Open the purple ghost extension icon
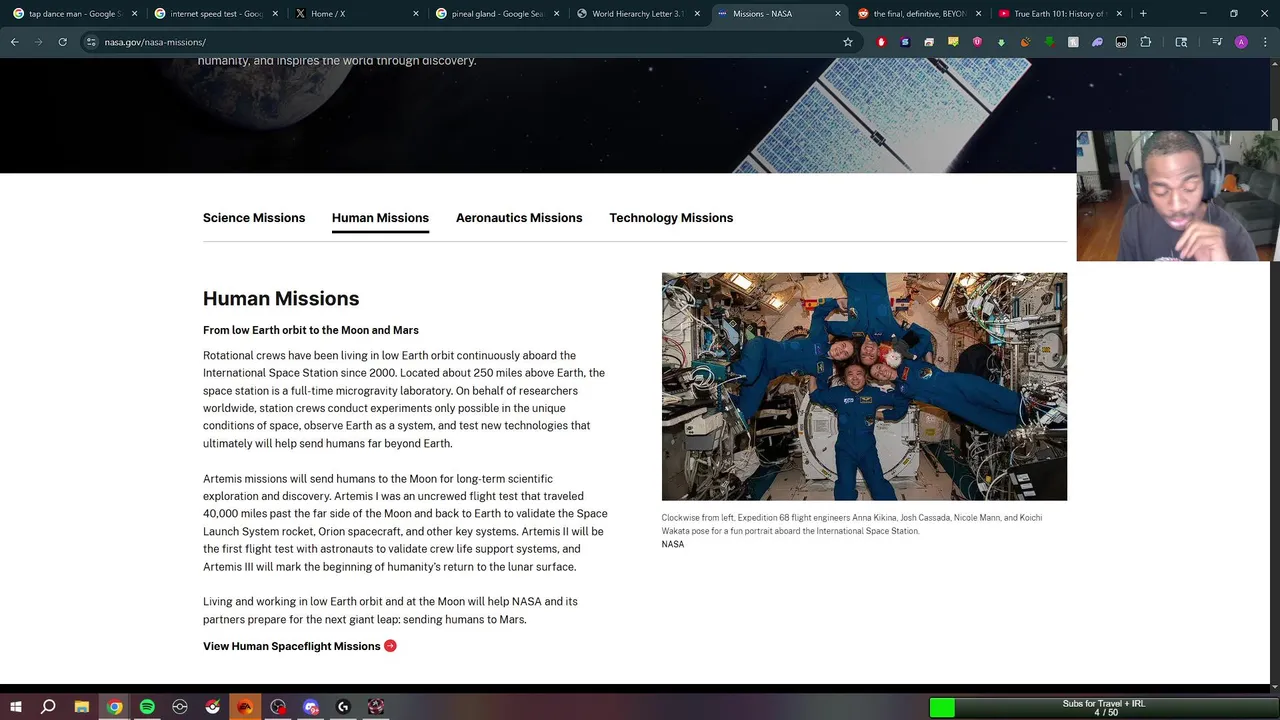1280x720 pixels. [x=1097, y=42]
